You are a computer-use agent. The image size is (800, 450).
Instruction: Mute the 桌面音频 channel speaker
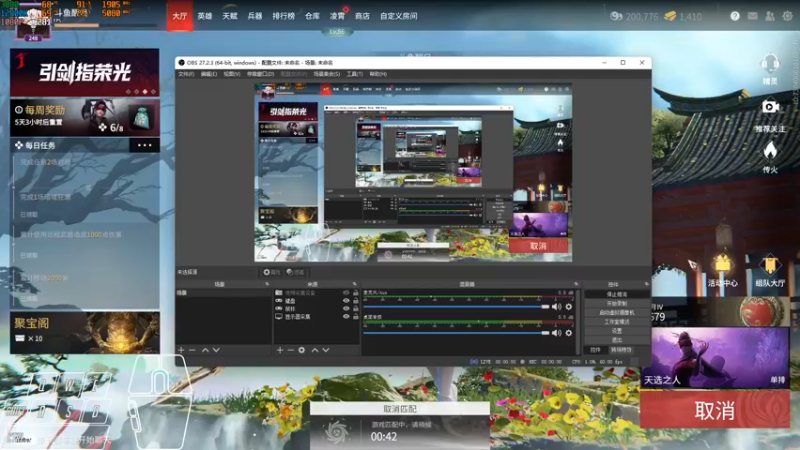click(557, 333)
